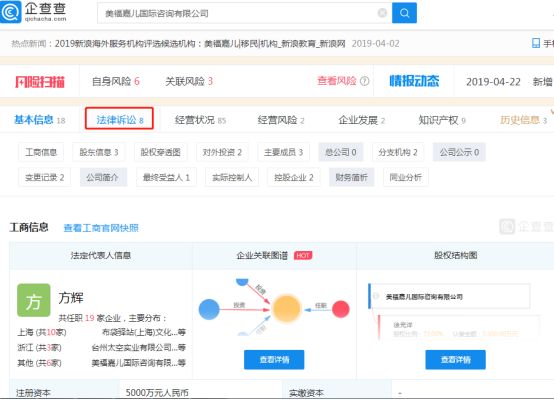
Task: Click the 查看风险 link
Action: pos(337,81)
